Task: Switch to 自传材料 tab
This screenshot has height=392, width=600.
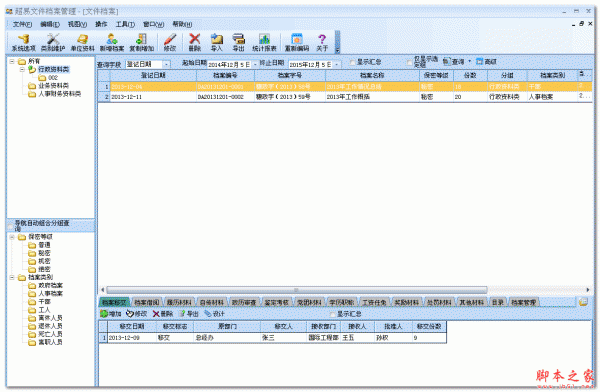Action: coord(212,302)
